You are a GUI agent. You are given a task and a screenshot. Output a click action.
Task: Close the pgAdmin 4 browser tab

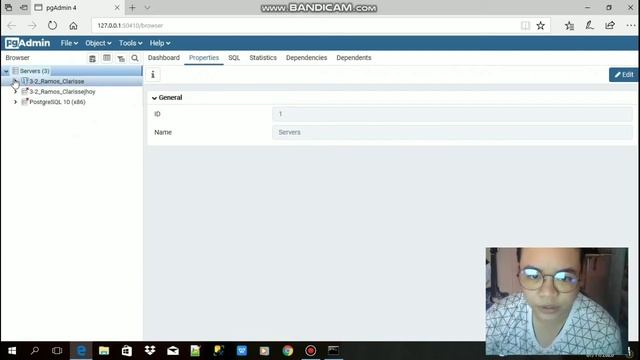(x=117, y=8)
